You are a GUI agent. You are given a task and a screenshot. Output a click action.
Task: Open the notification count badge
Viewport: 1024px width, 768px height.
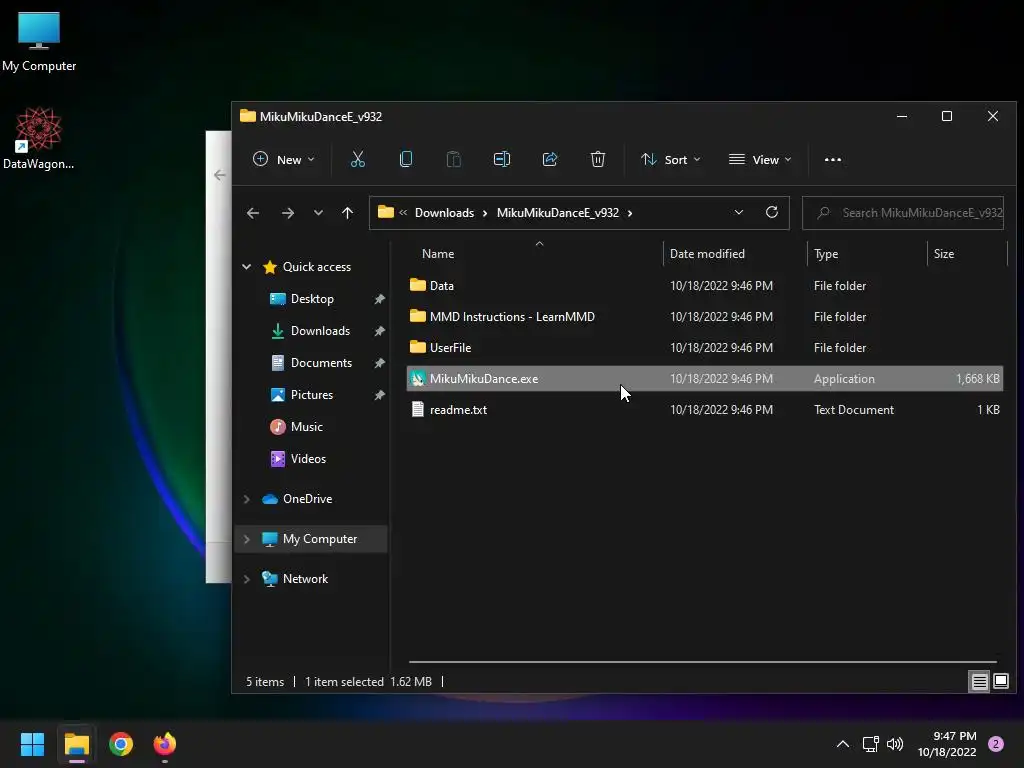[x=996, y=744]
